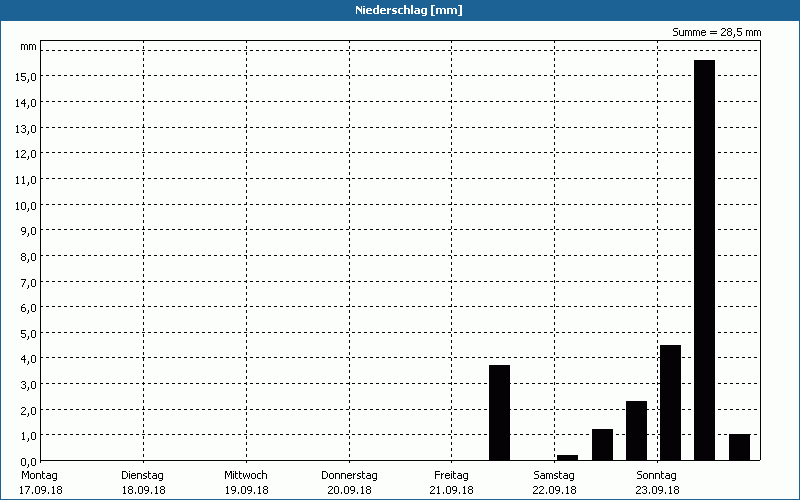Click the 'Freitag' axis label
Image resolution: width=800 pixels, height=500 pixels.
[451, 476]
